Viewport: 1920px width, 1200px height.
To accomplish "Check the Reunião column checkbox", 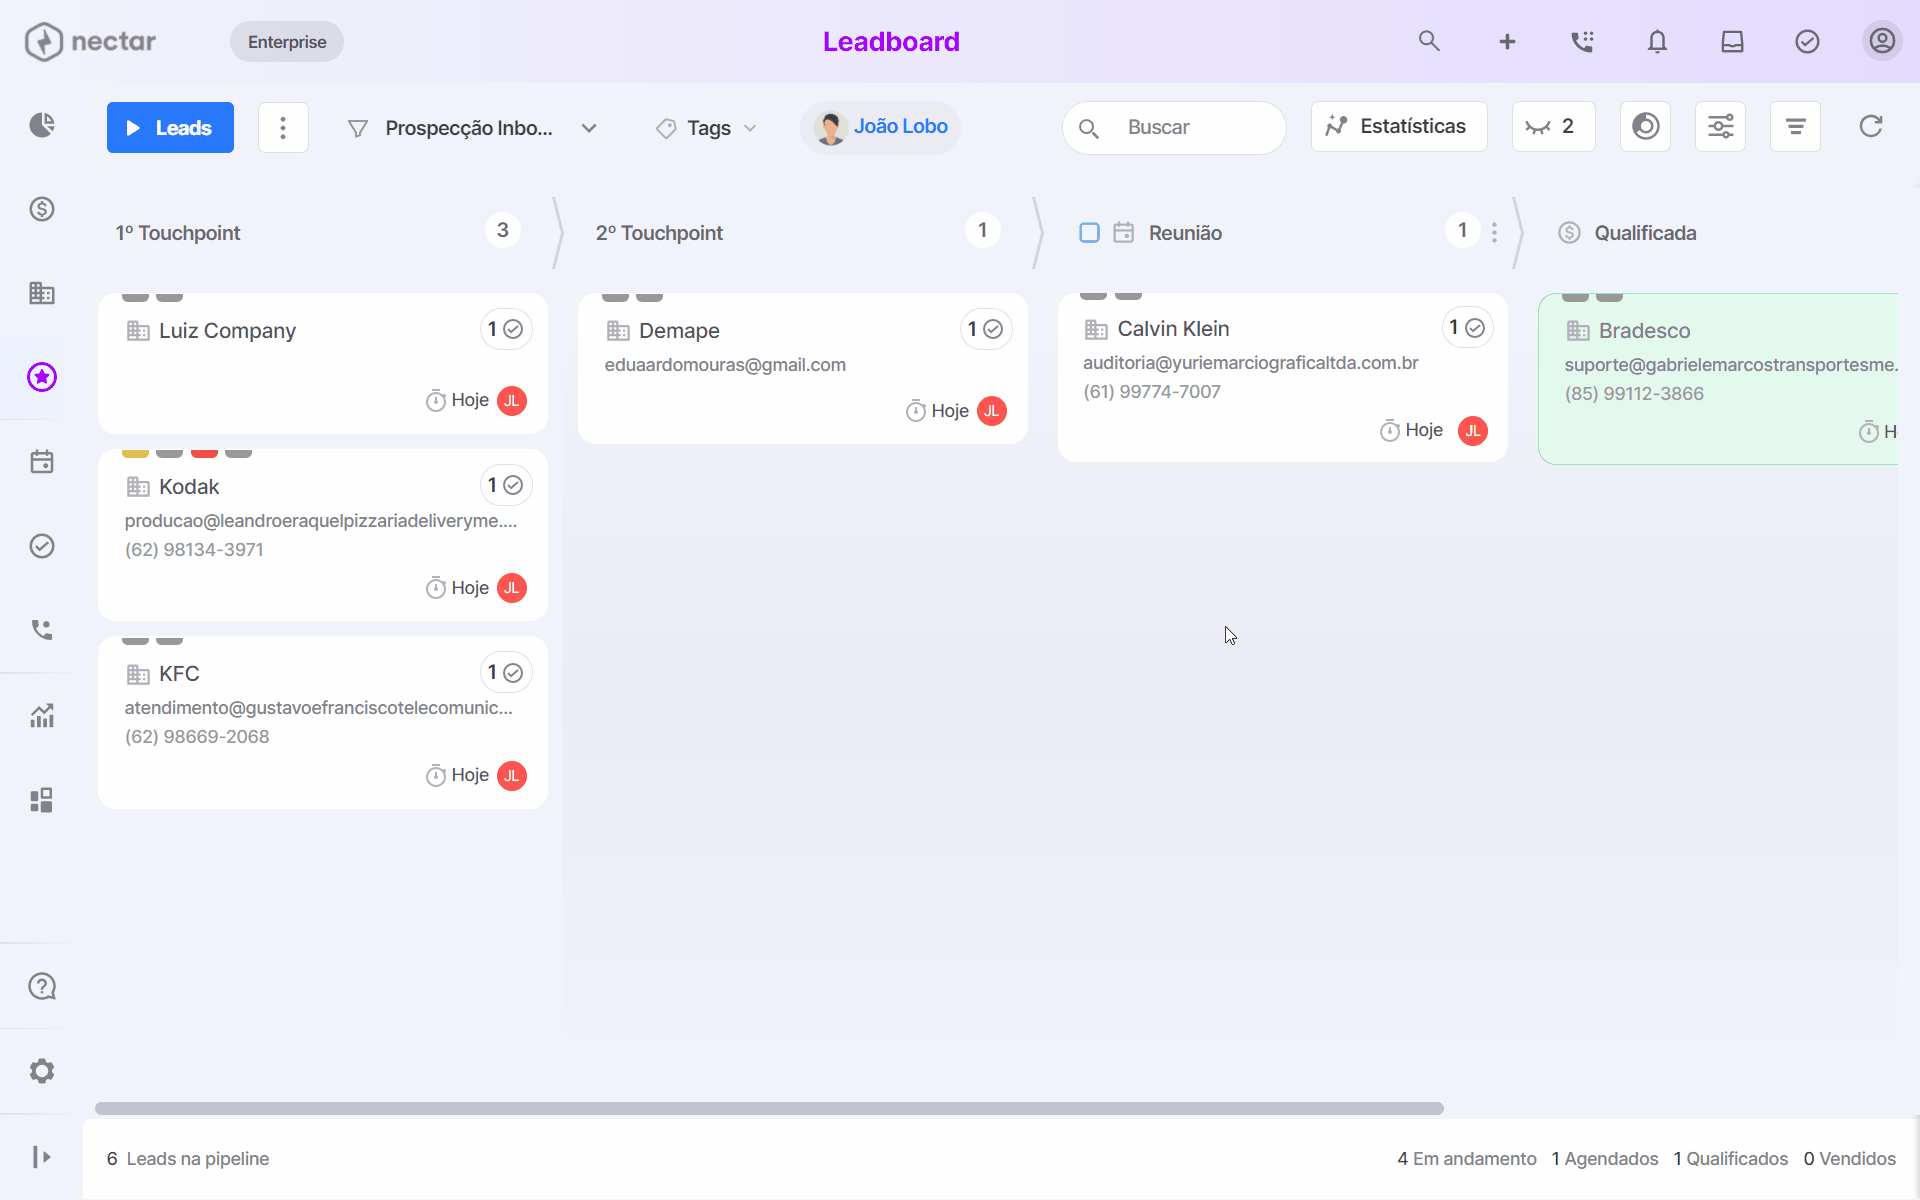I will coord(1090,233).
